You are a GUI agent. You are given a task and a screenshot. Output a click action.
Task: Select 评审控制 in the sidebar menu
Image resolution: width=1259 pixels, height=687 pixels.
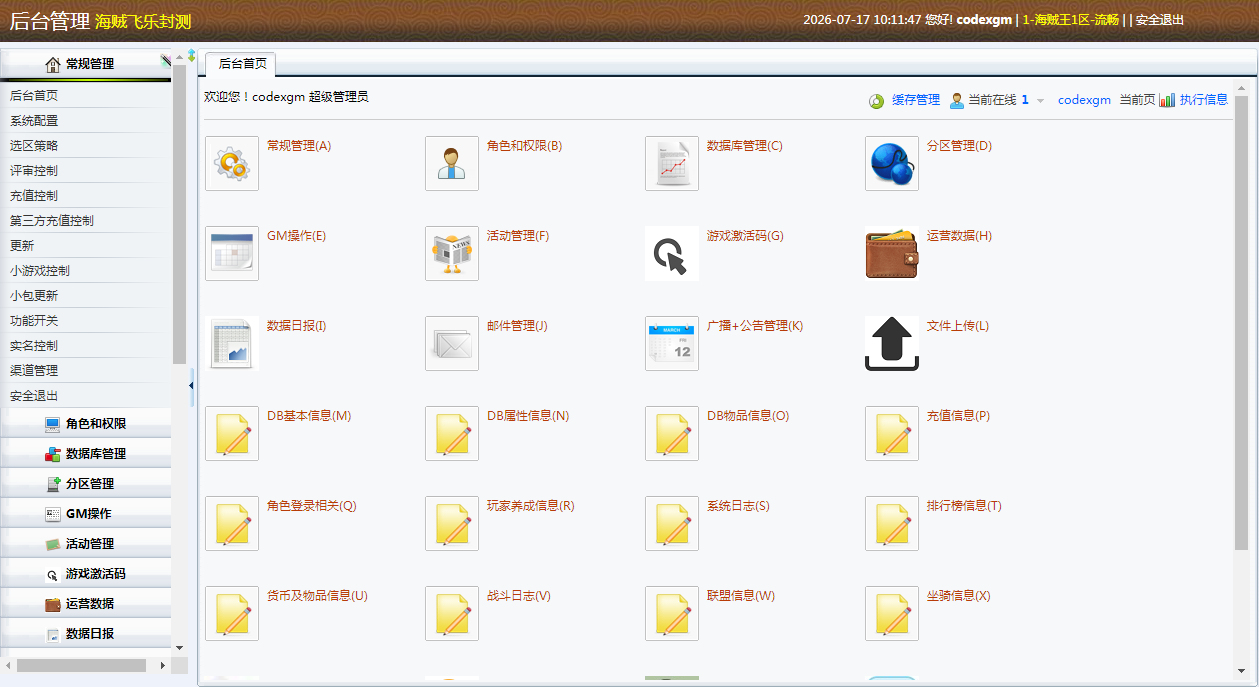coord(34,170)
